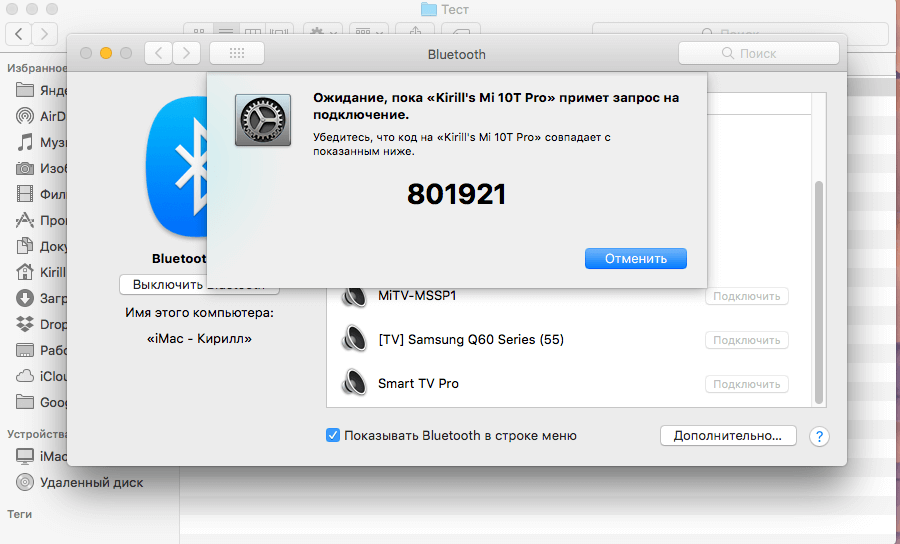Go forward in System Preferences

tap(187, 53)
